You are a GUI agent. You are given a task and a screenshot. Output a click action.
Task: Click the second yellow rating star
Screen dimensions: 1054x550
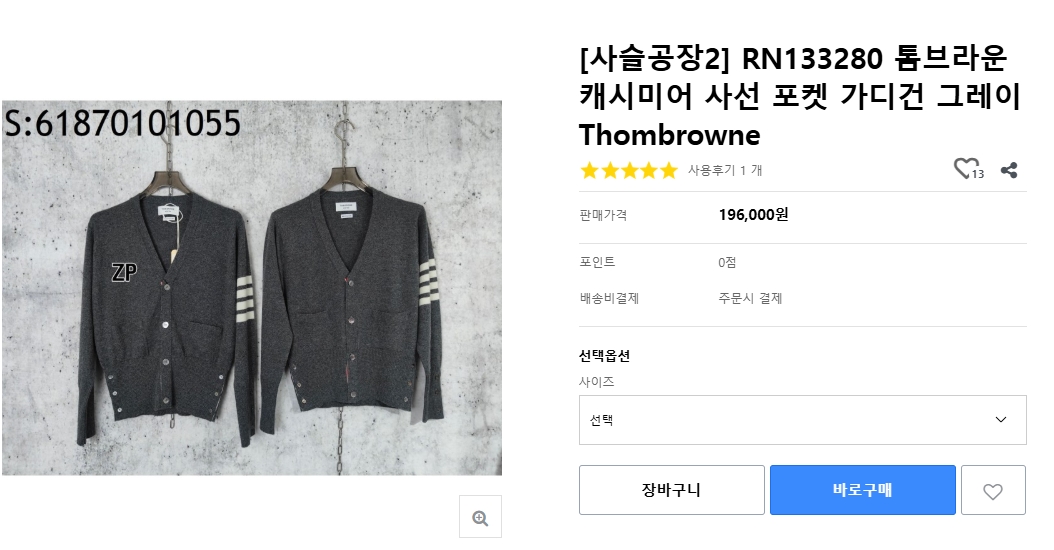609,170
